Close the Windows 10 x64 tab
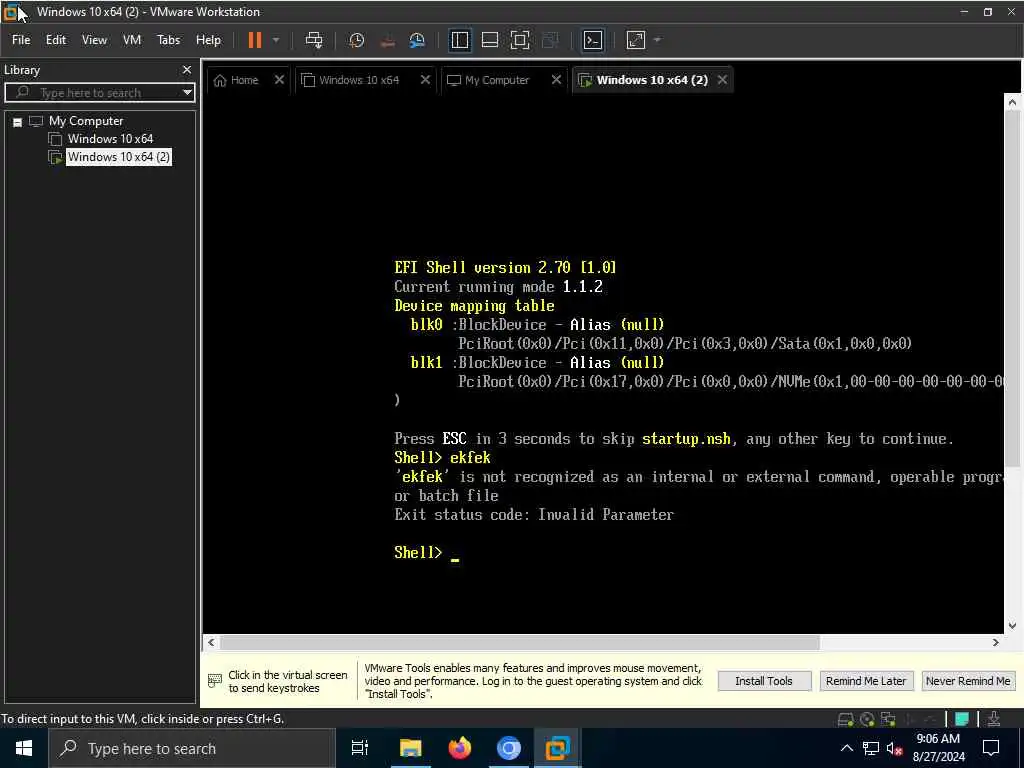Viewport: 1024px width, 768px height. coord(425,79)
